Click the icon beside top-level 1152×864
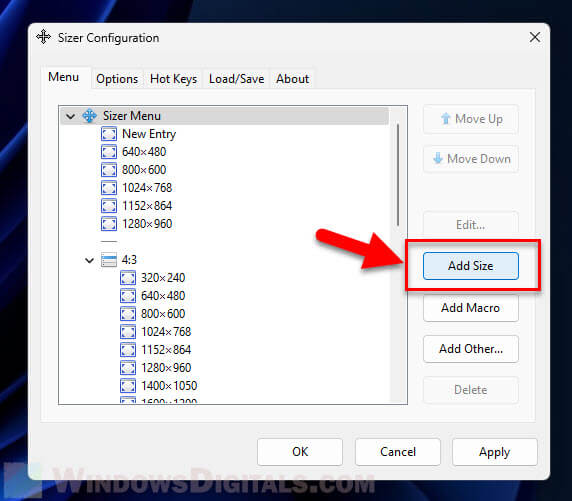This screenshot has width=572, height=501. pos(109,206)
